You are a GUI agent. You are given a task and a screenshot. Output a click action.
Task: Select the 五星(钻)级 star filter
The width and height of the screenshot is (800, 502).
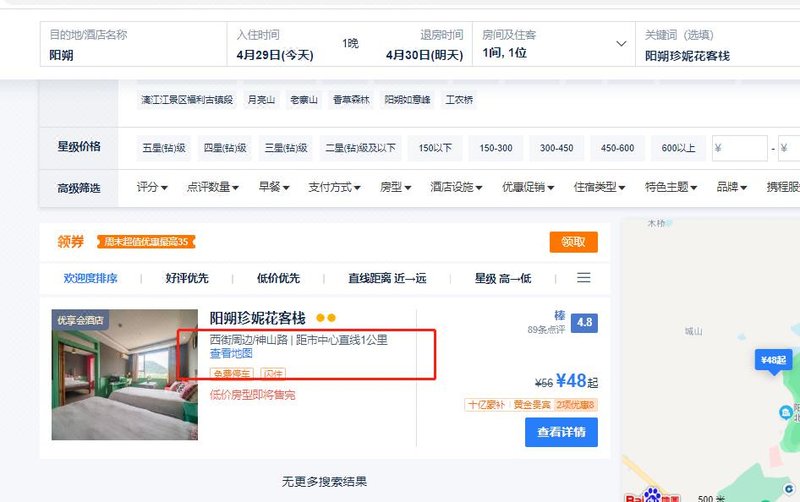coord(164,148)
